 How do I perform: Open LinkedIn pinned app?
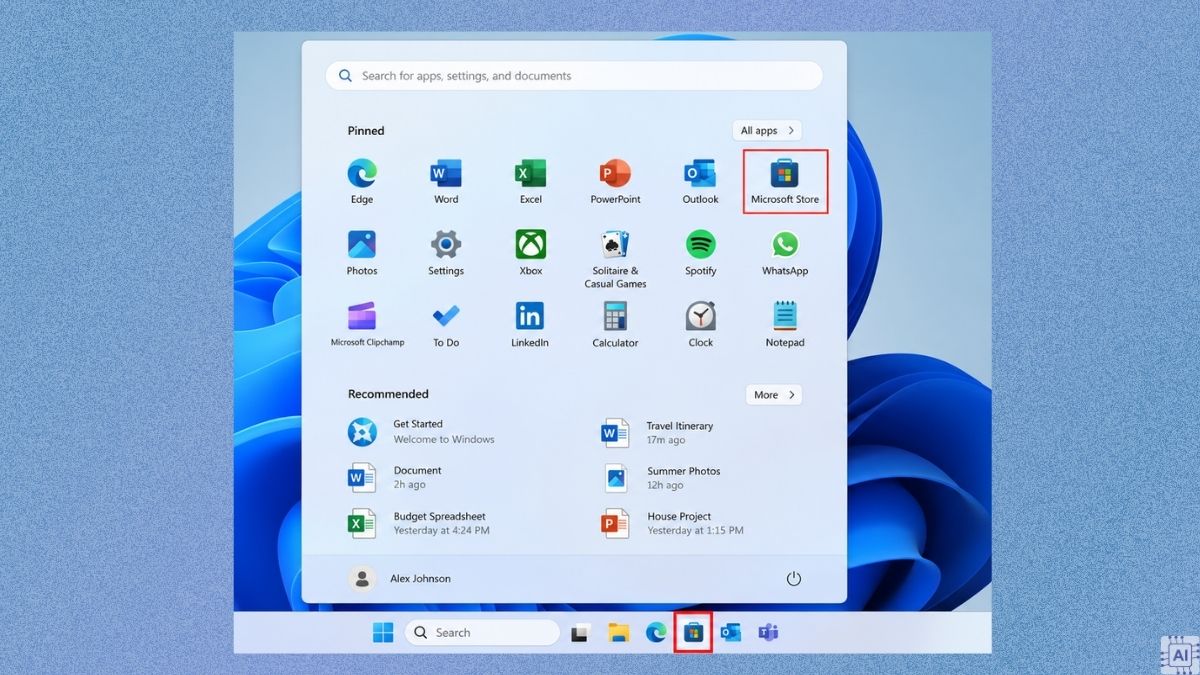pos(530,325)
